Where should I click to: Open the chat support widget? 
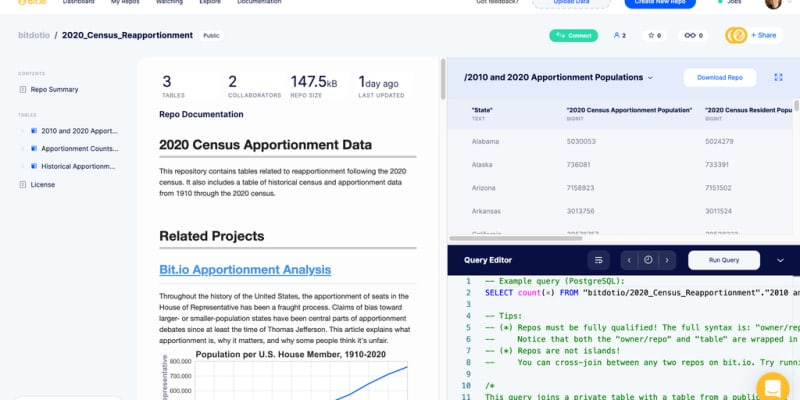point(772,387)
